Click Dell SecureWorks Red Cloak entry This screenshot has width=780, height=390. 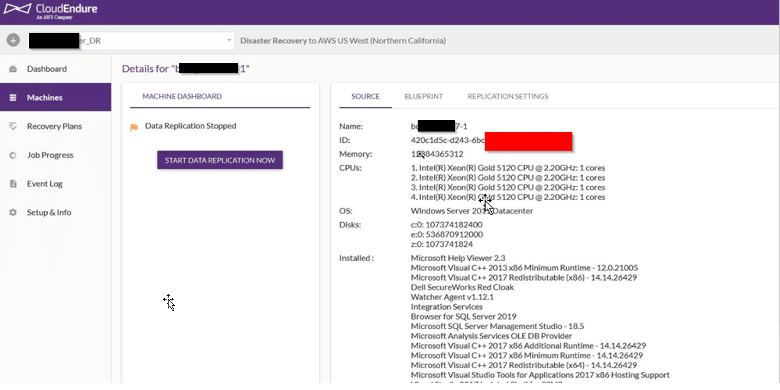point(462,288)
